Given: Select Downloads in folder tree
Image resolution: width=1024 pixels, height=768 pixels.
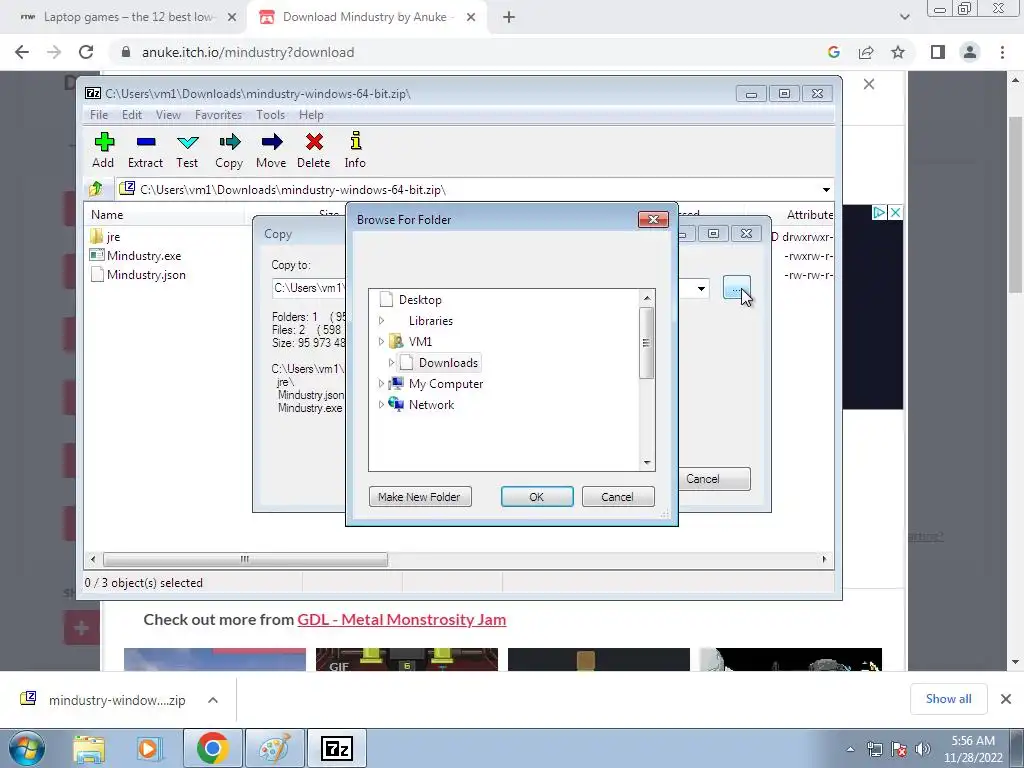Looking at the screenshot, I should coord(448,362).
